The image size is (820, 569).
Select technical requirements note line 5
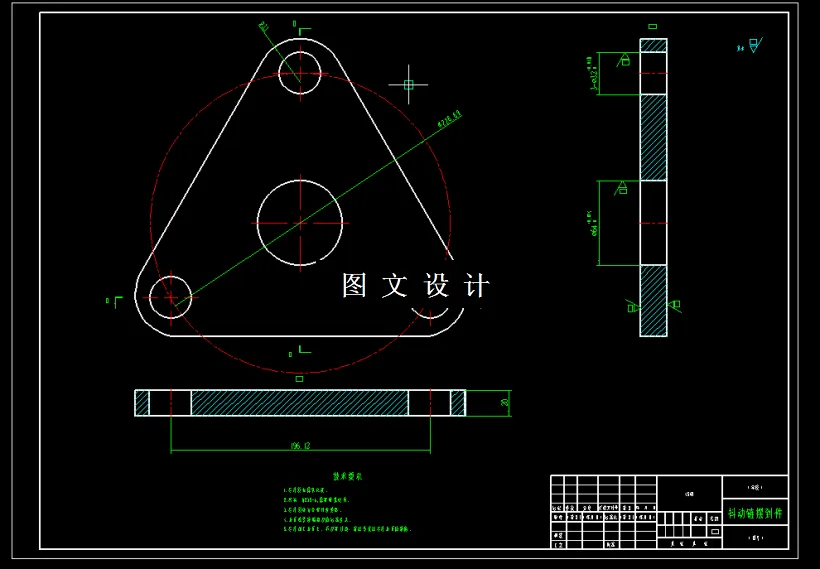[x=348, y=529]
